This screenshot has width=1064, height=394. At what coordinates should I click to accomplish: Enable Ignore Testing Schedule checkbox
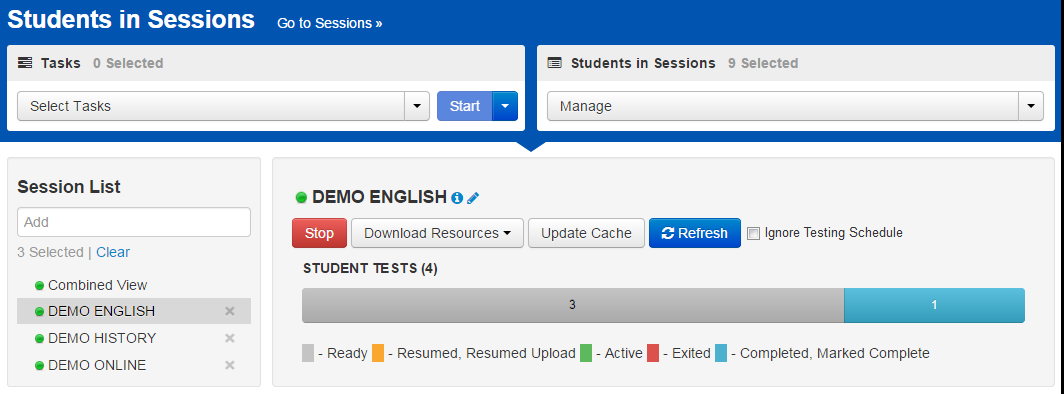click(x=753, y=233)
